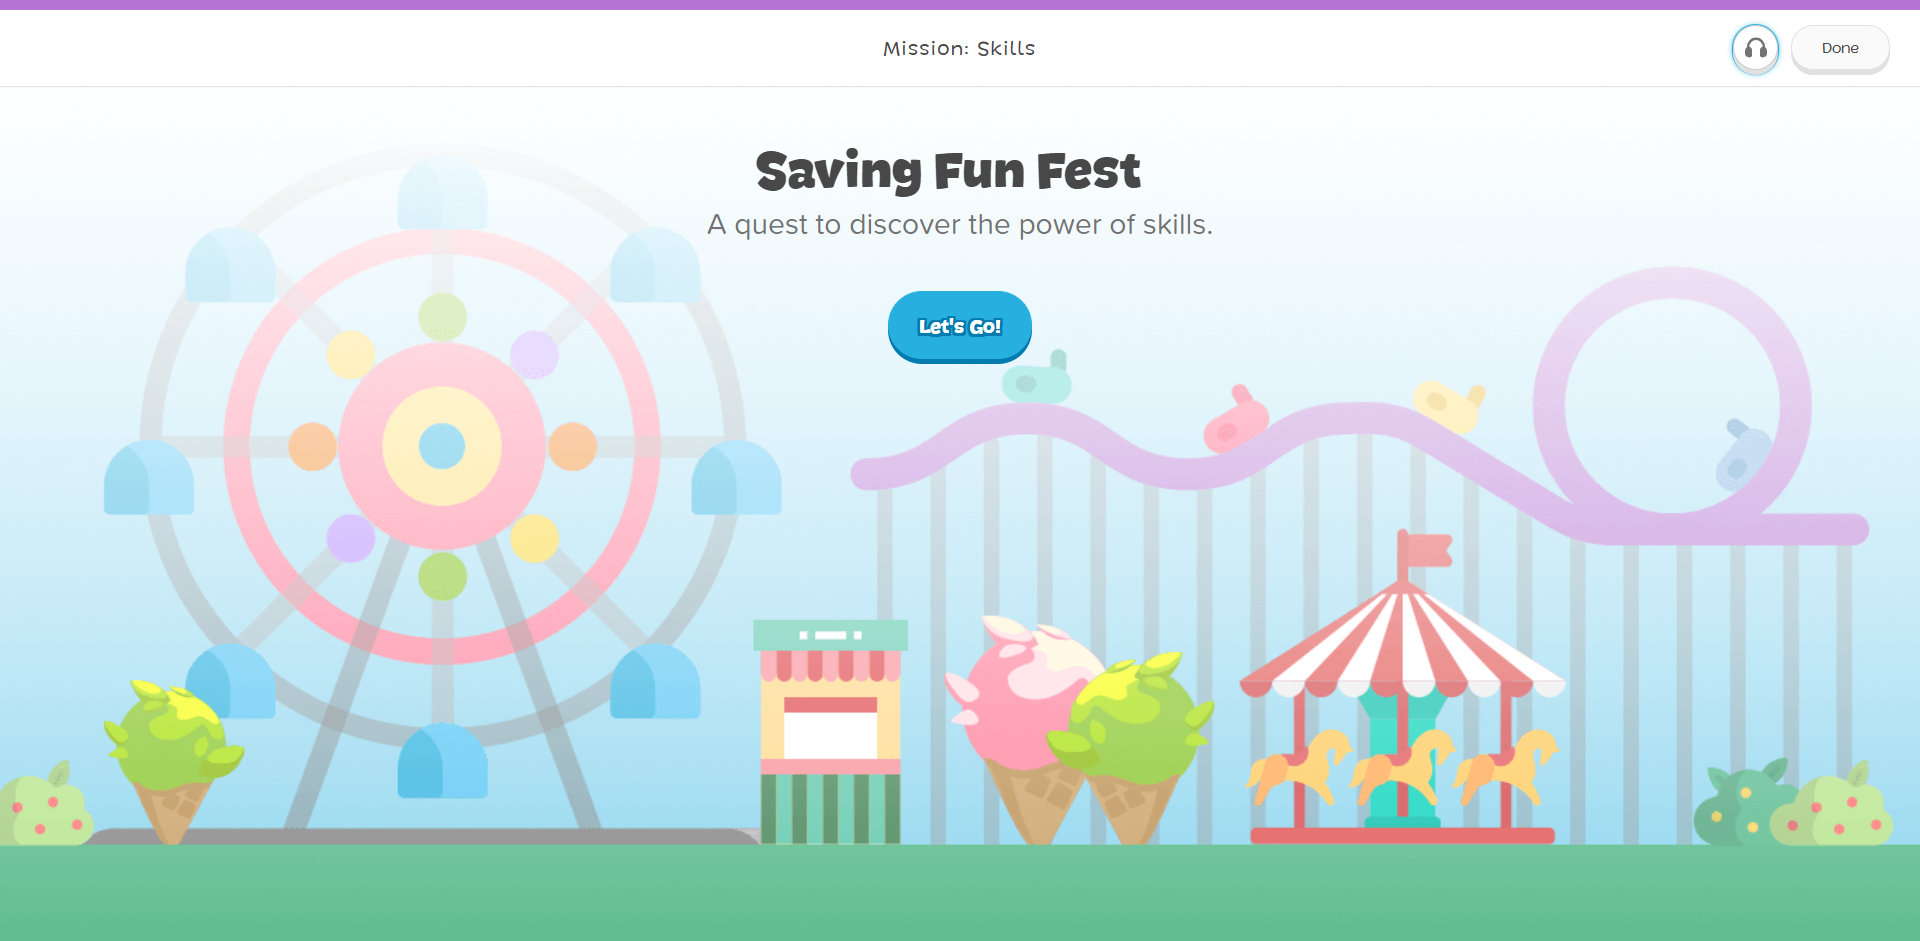Start the quest with Let's Go!
Image resolution: width=1920 pixels, height=941 pixels.
959,326
